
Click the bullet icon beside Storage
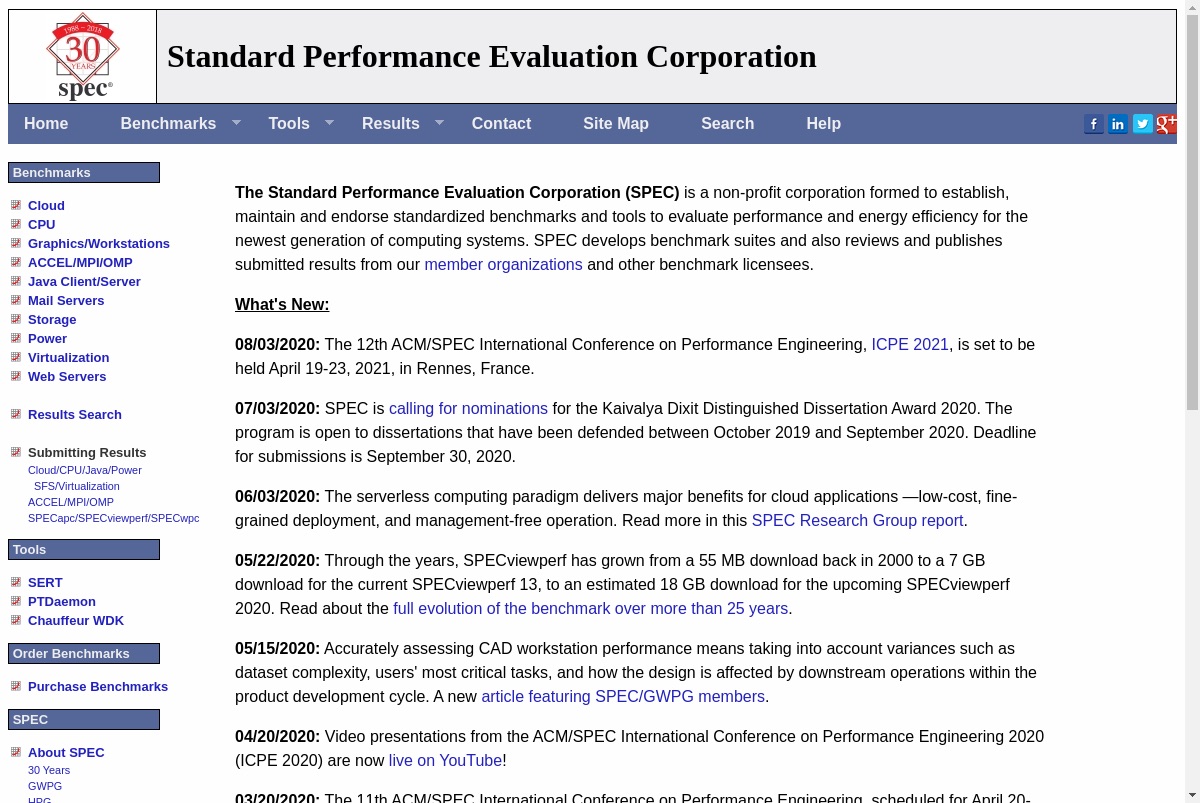click(16, 319)
